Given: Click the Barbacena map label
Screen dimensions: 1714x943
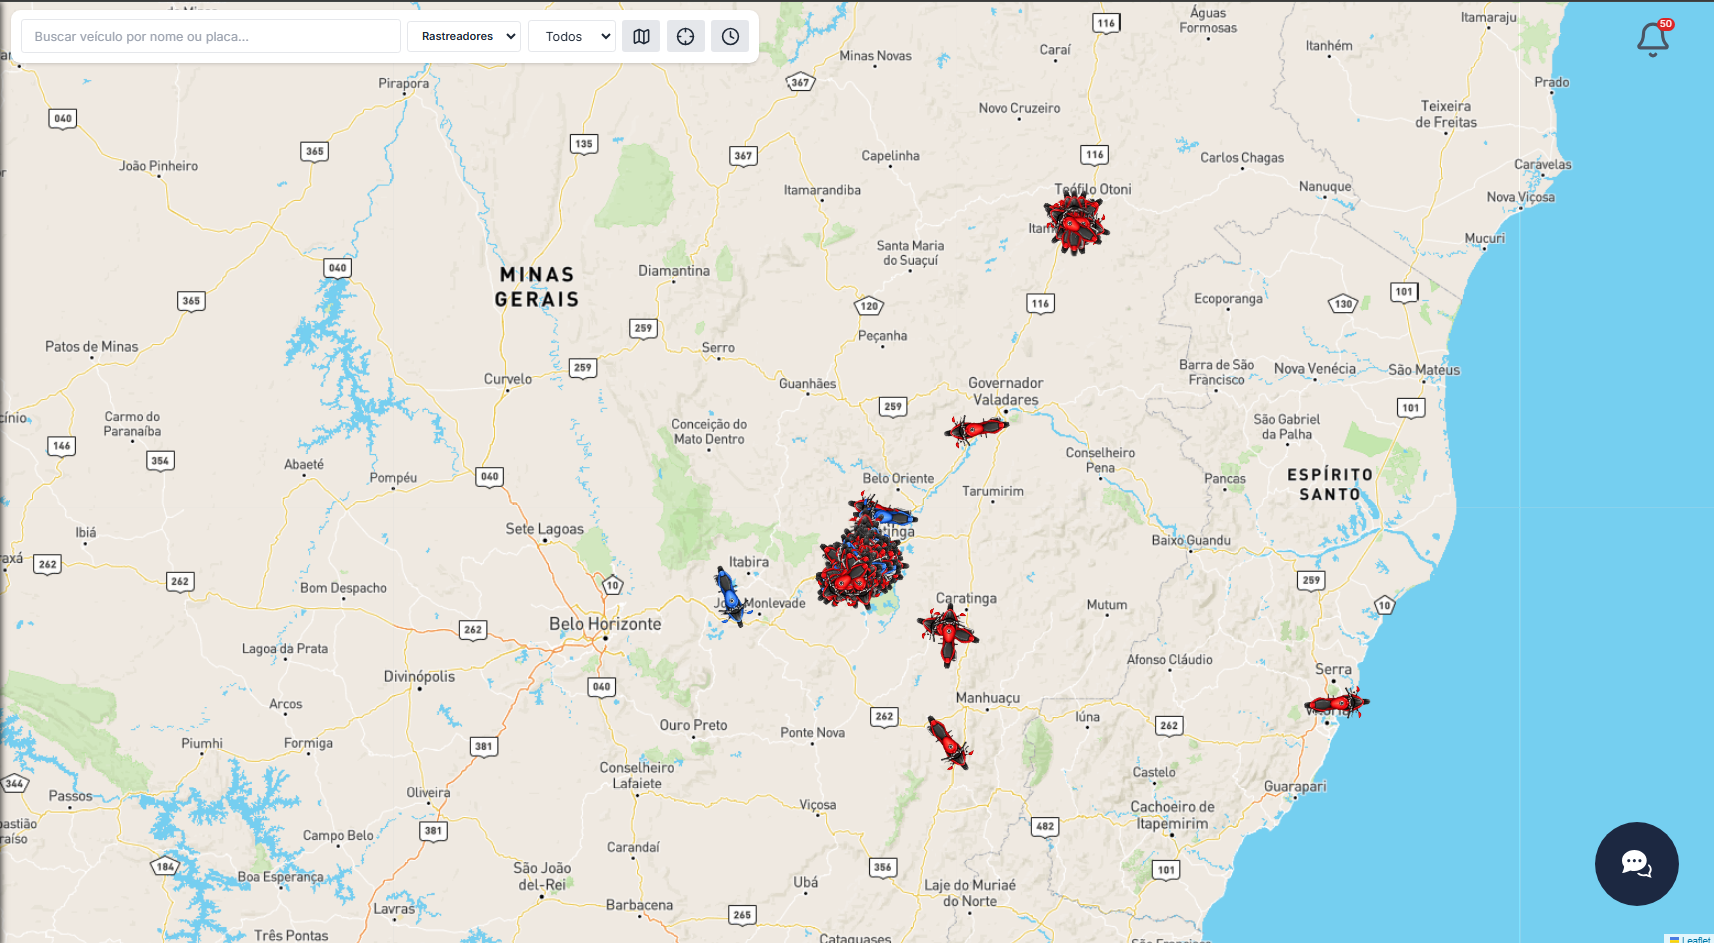Looking at the screenshot, I should 639,905.
